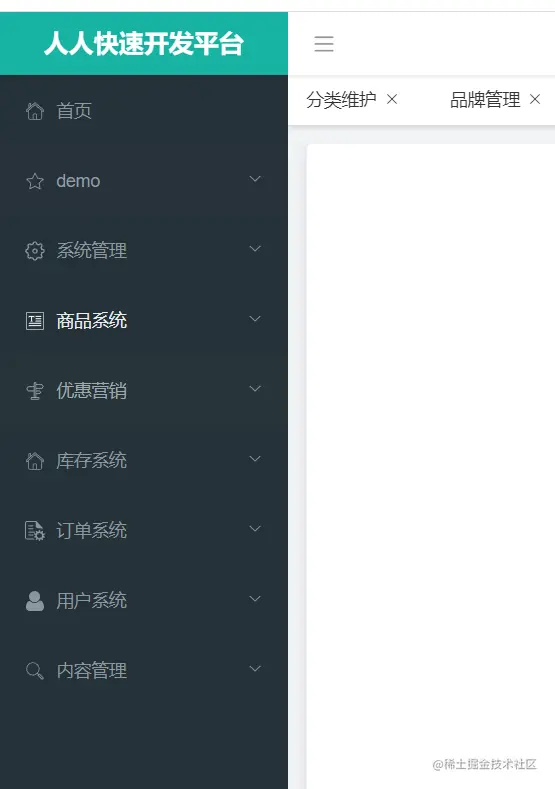The width and height of the screenshot is (555, 789).
Task: Expand the 系统管理 submenu arrow
Action: pyautogui.click(x=255, y=249)
